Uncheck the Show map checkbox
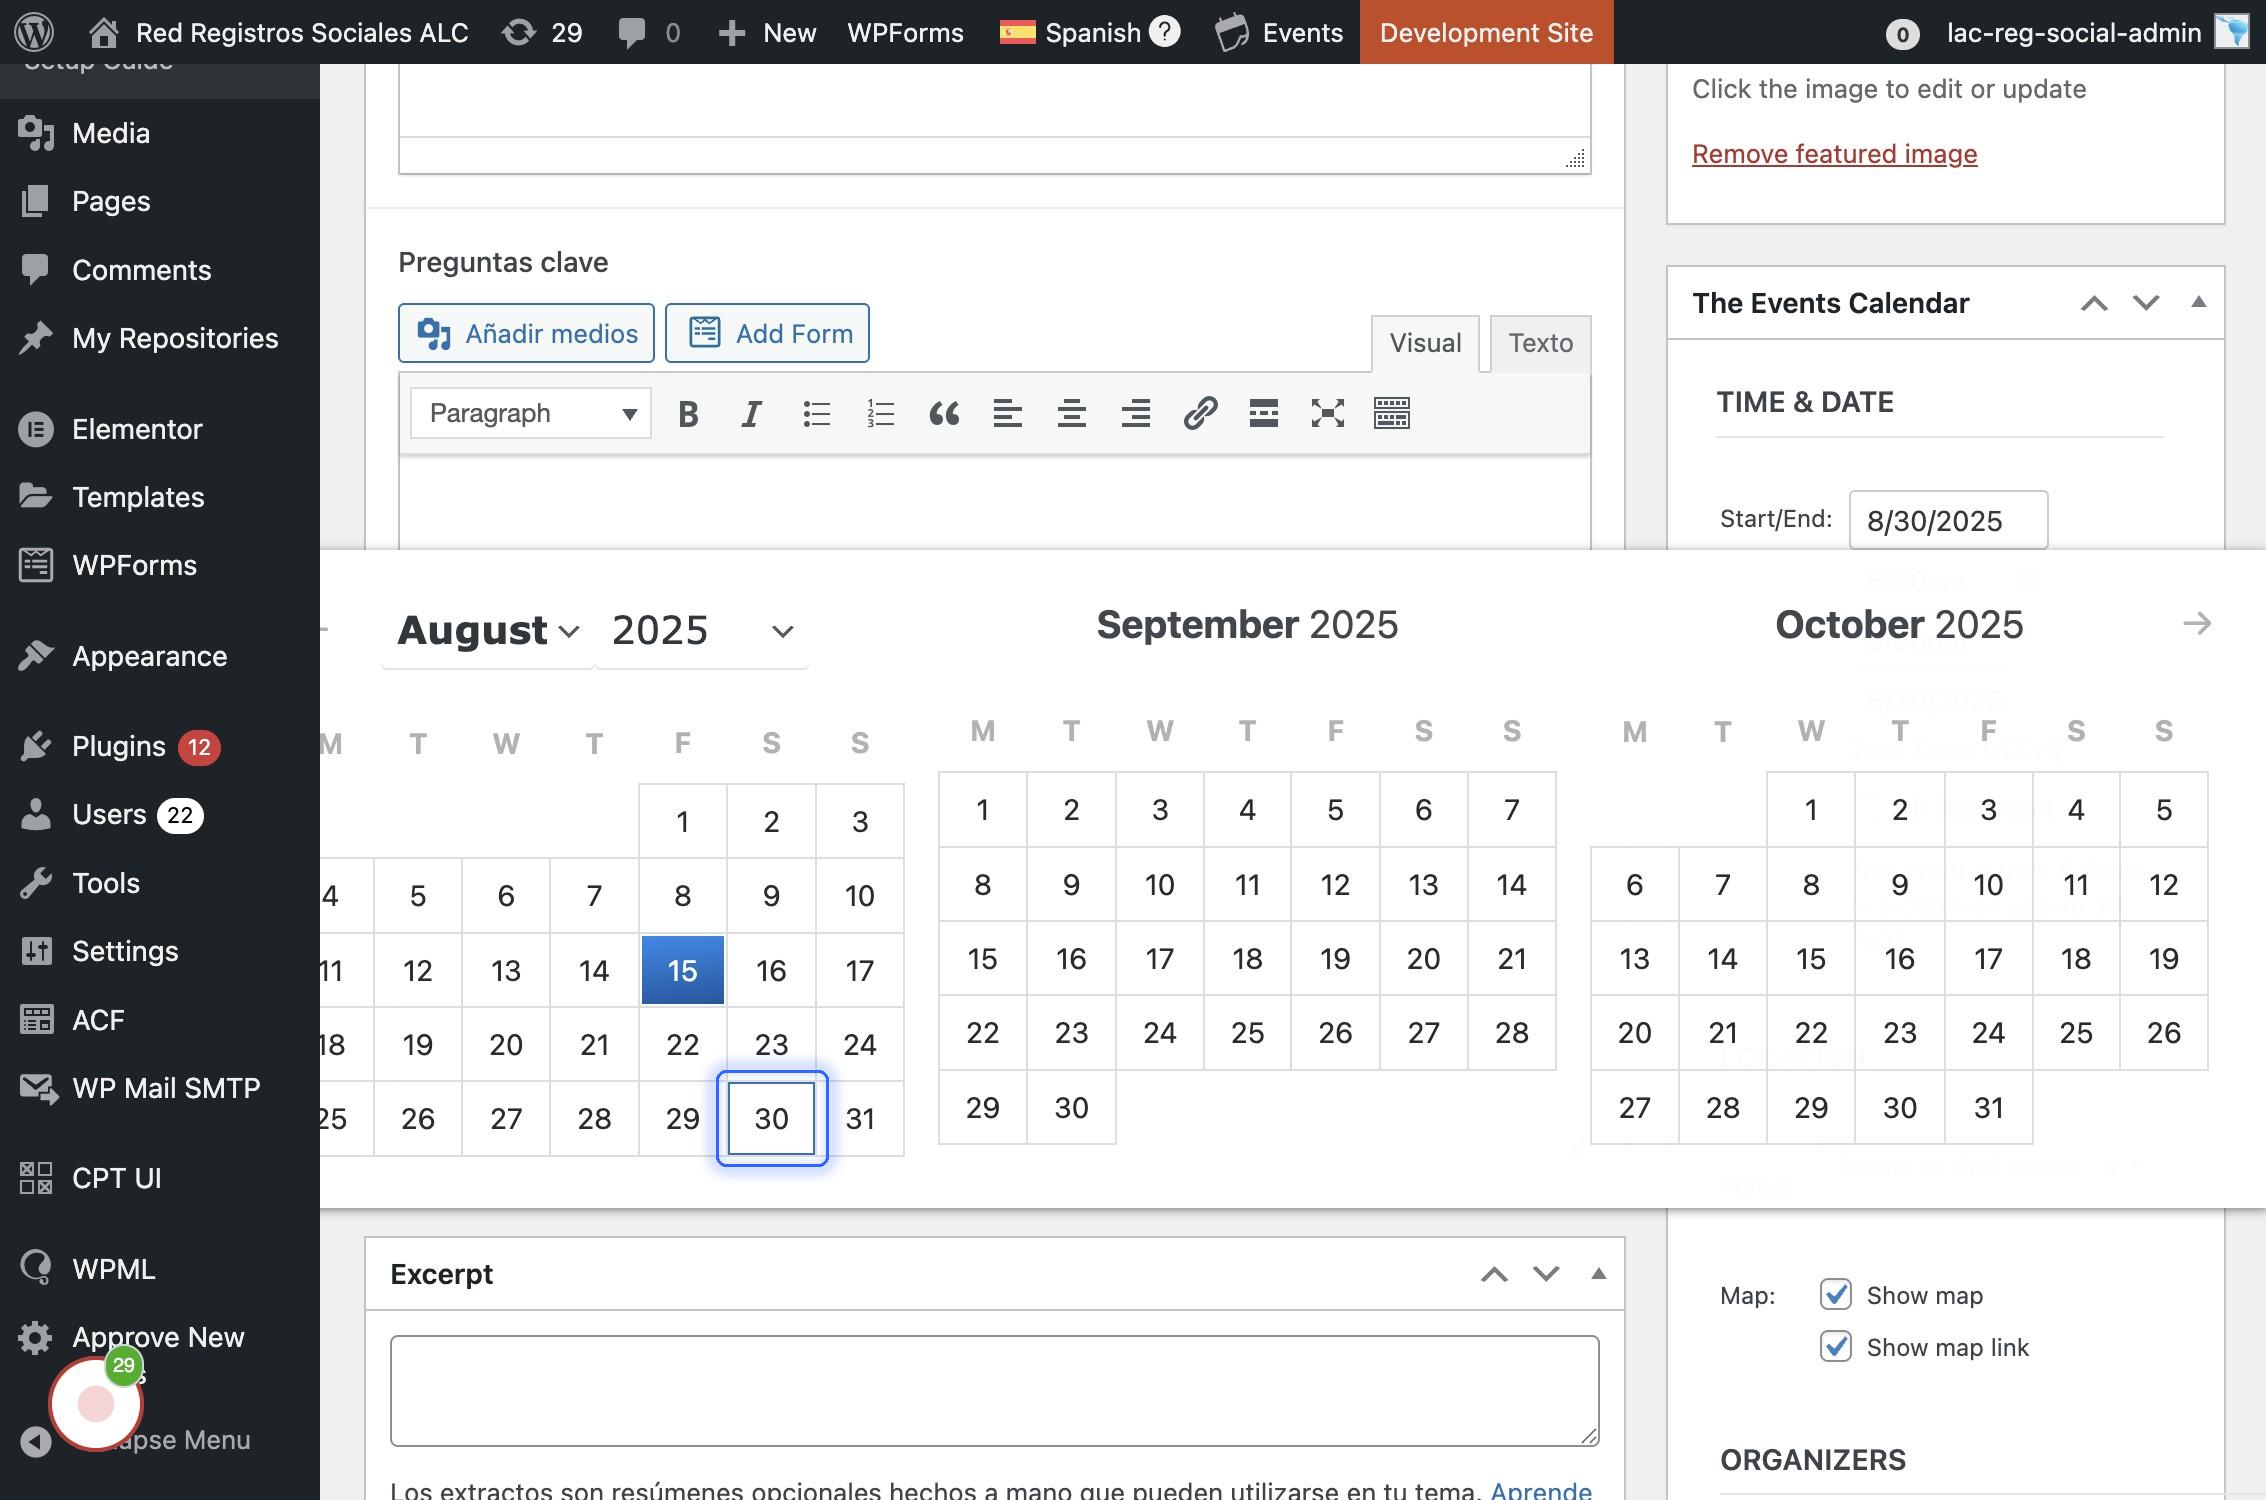 pos(1835,1295)
